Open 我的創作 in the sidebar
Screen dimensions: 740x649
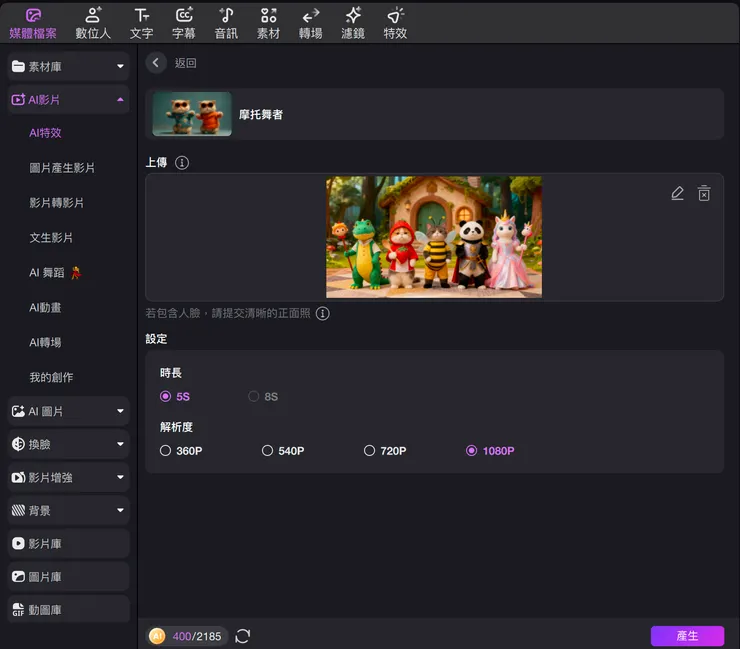click(x=51, y=378)
